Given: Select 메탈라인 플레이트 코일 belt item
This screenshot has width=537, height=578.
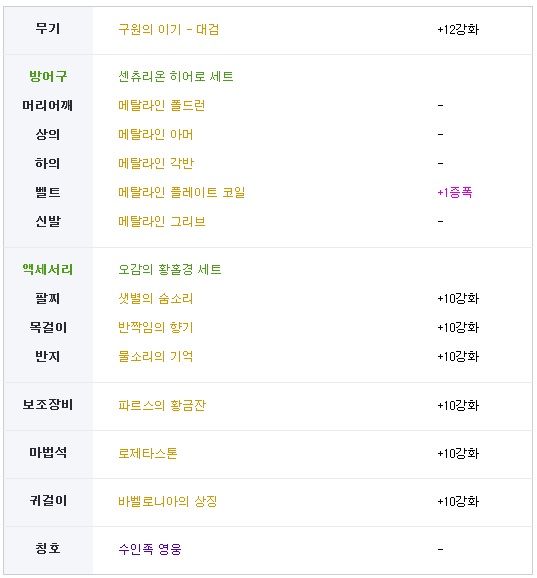Looking at the screenshot, I should [x=181, y=192].
